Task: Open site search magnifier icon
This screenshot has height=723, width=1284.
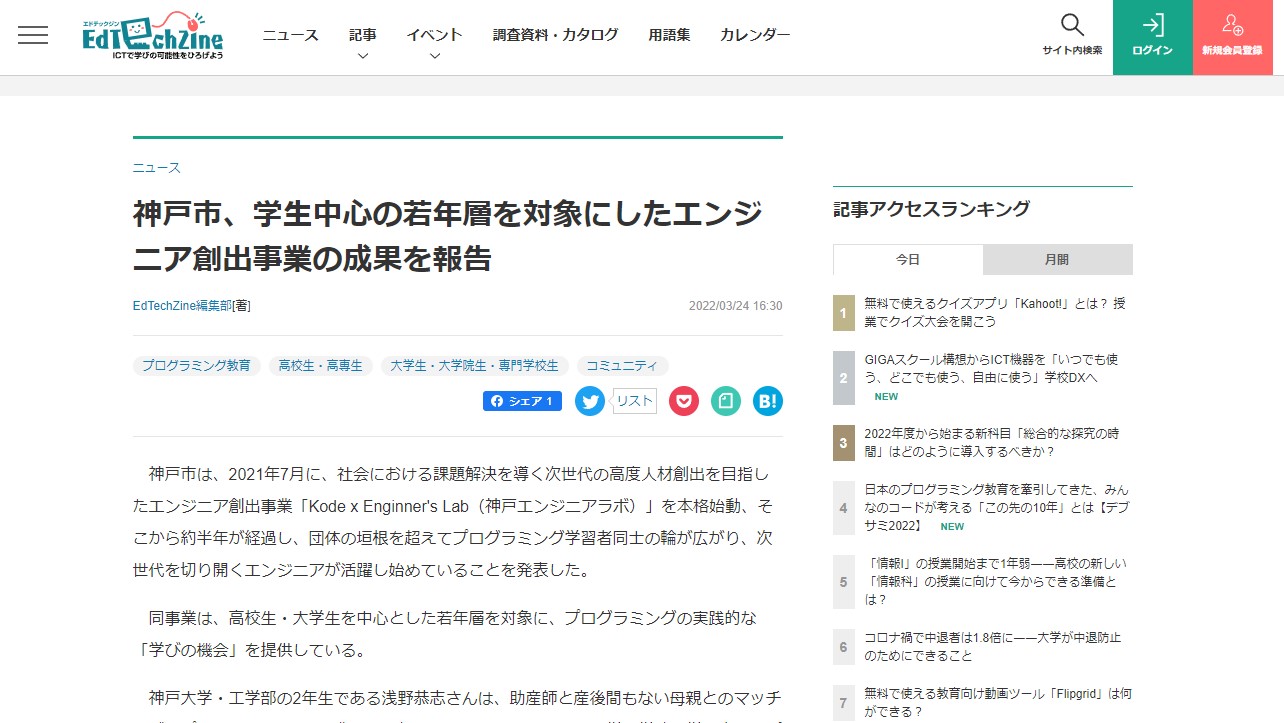Action: [1072, 25]
